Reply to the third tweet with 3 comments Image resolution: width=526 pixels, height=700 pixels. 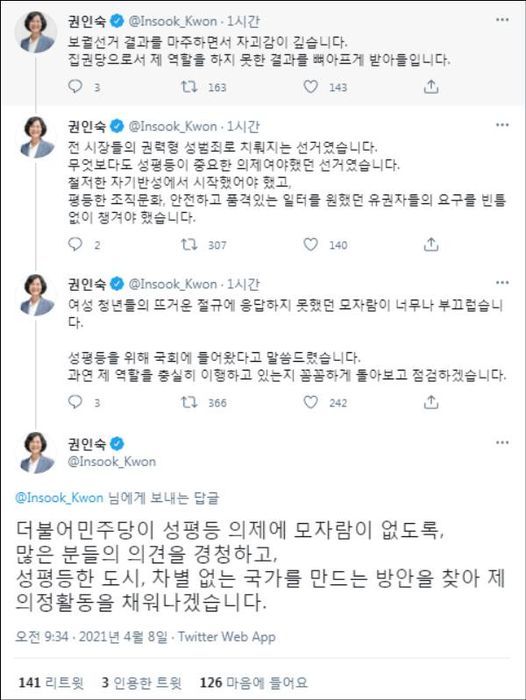tap(75, 402)
